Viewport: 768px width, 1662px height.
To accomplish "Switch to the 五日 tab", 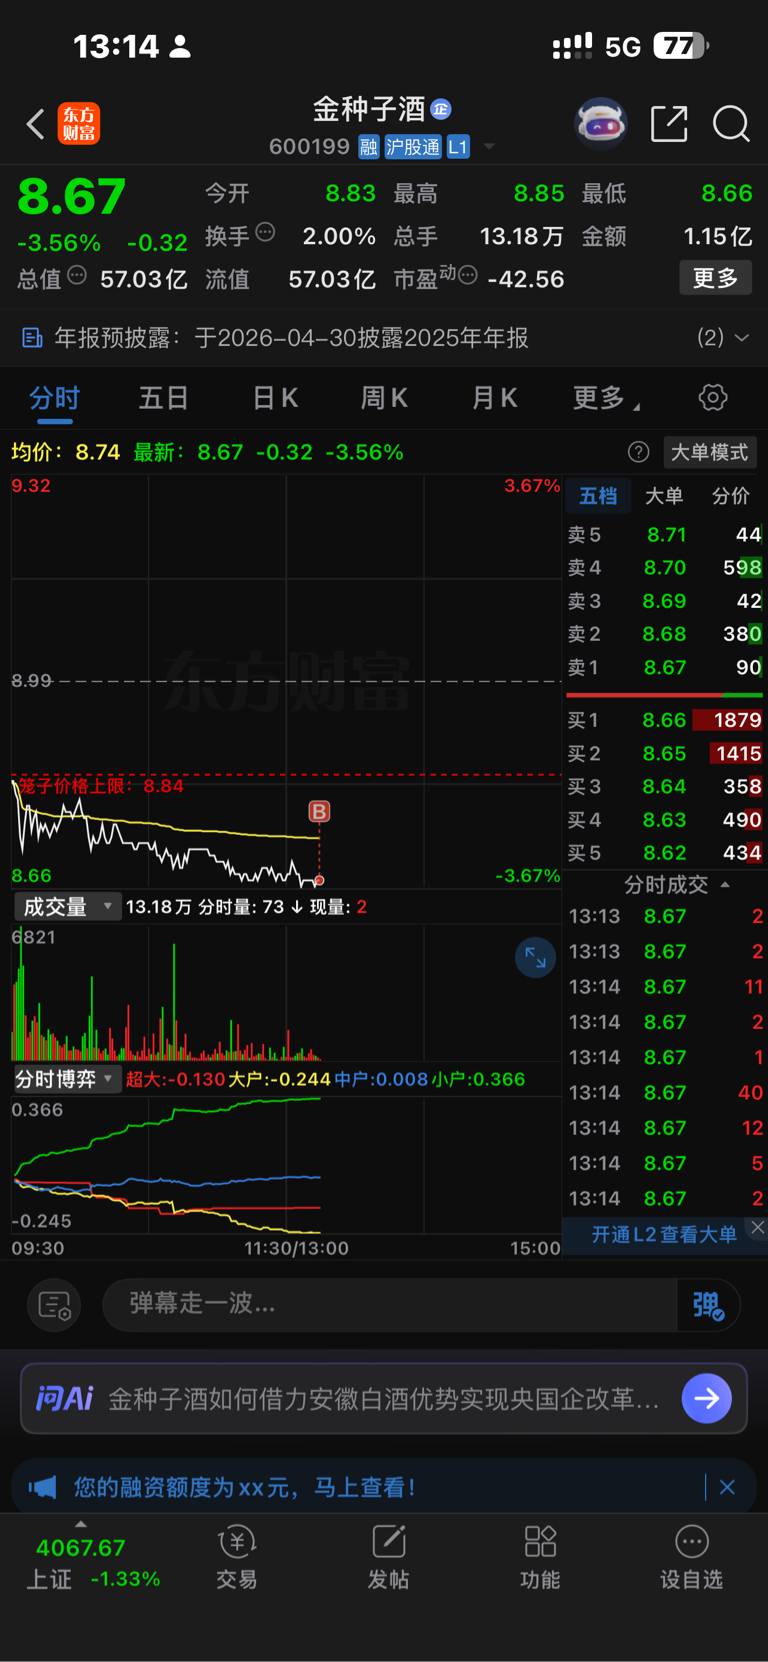I will coord(163,399).
